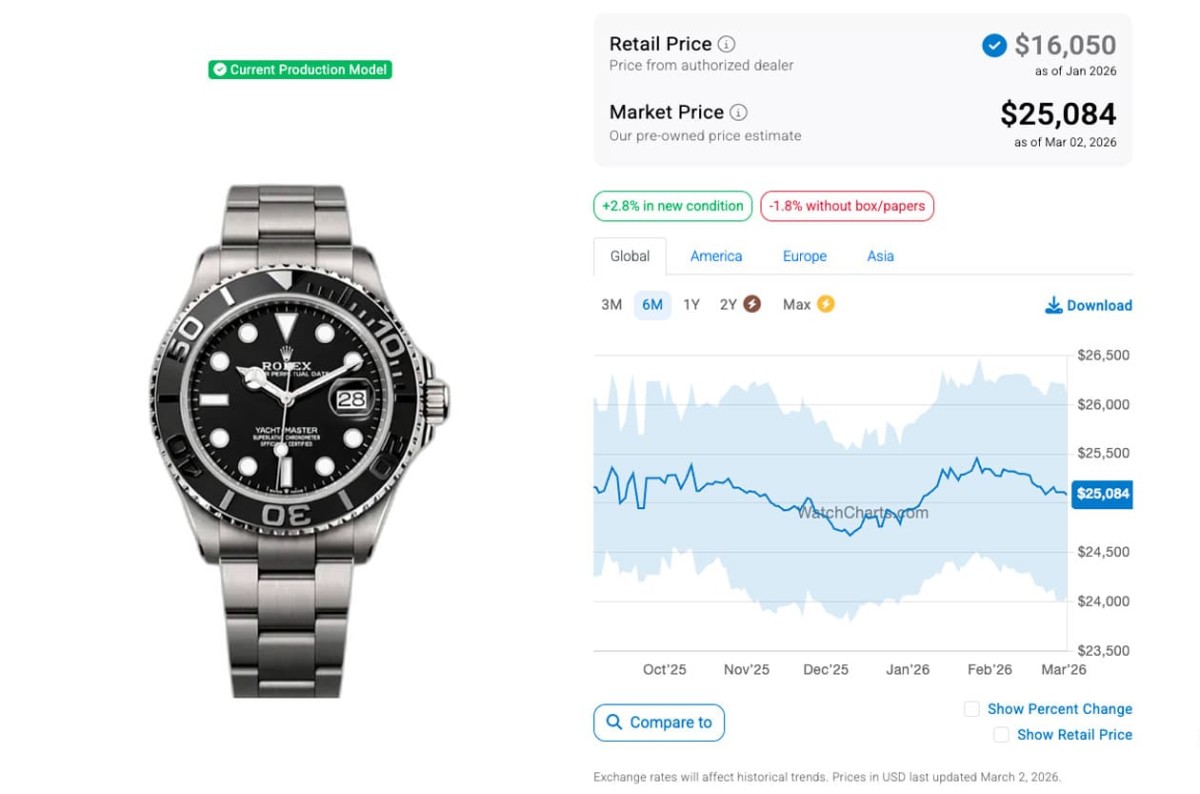Switch to the America tab
The image size is (1200, 794).
tap(716, 256)
